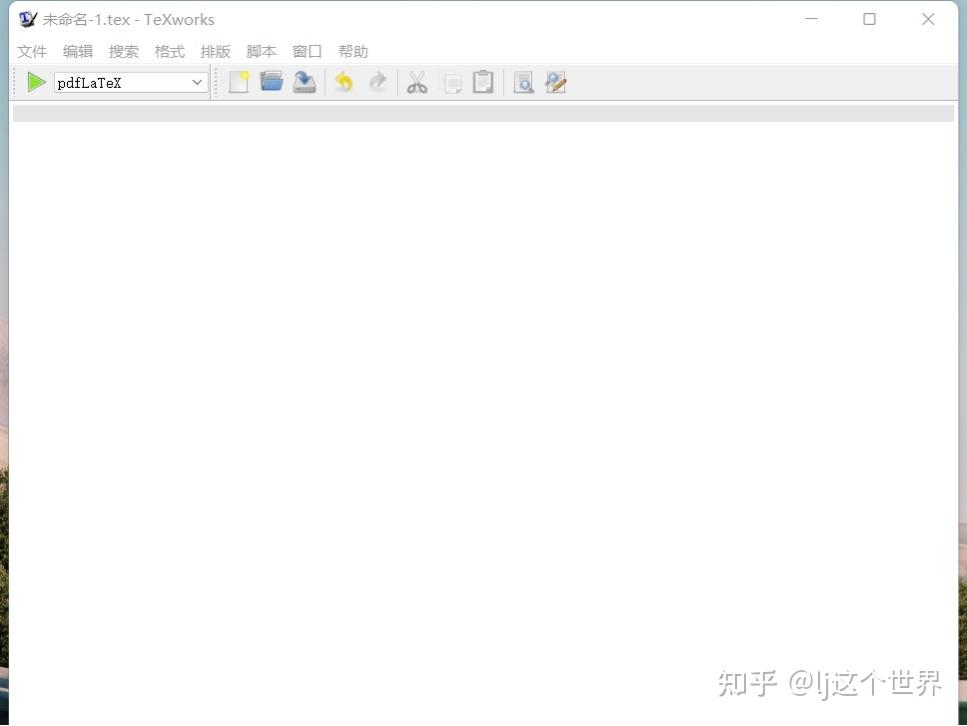Open the 脚本 menu
Viewport: 967px width, 726px height.
tap(261, 51)
